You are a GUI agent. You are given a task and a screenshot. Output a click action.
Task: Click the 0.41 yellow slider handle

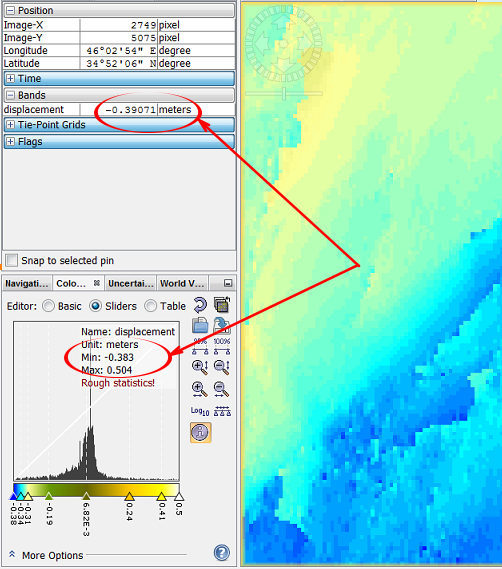(161, 496)
